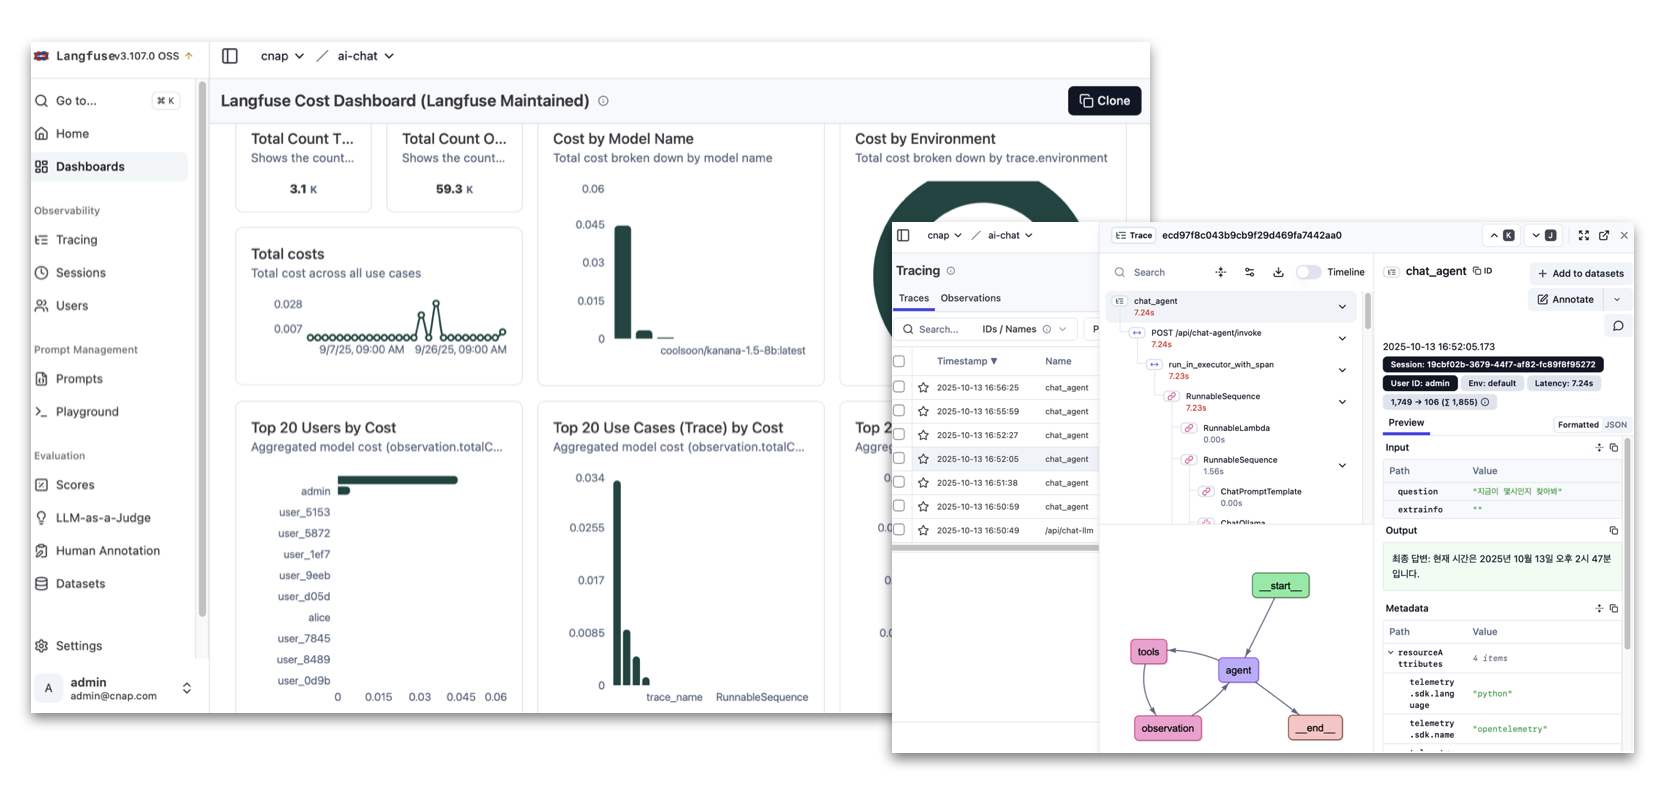Collapse the run_in_executor_with_span node
1672x796 pixels.
(1342, 370)
